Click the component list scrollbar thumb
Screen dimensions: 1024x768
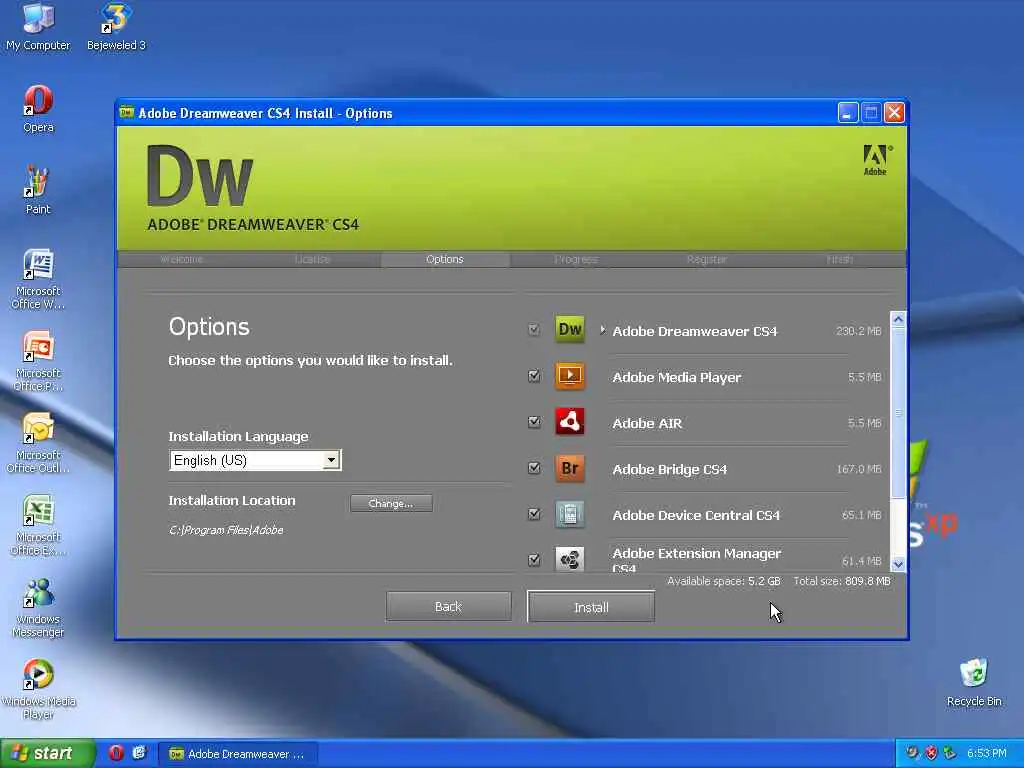(x=898, y=413)
